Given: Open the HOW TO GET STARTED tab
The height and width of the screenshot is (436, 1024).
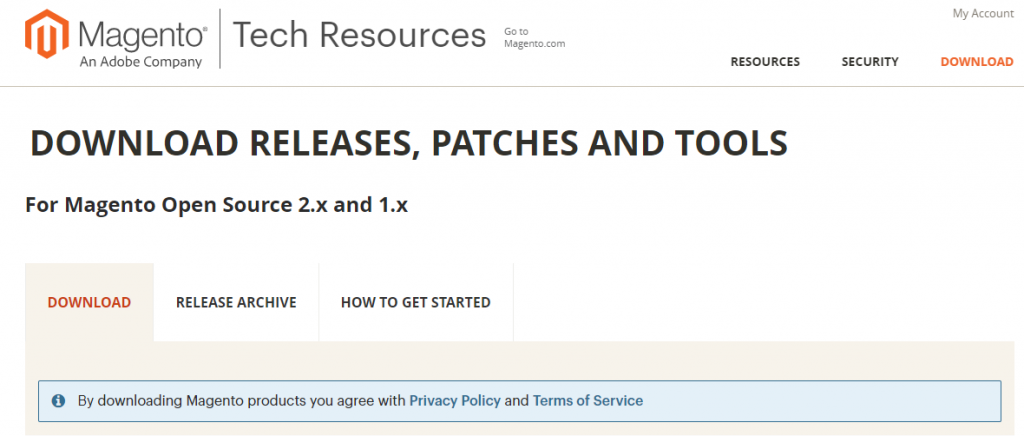Looking at the screenshot, I should click(x=415, y=302).
